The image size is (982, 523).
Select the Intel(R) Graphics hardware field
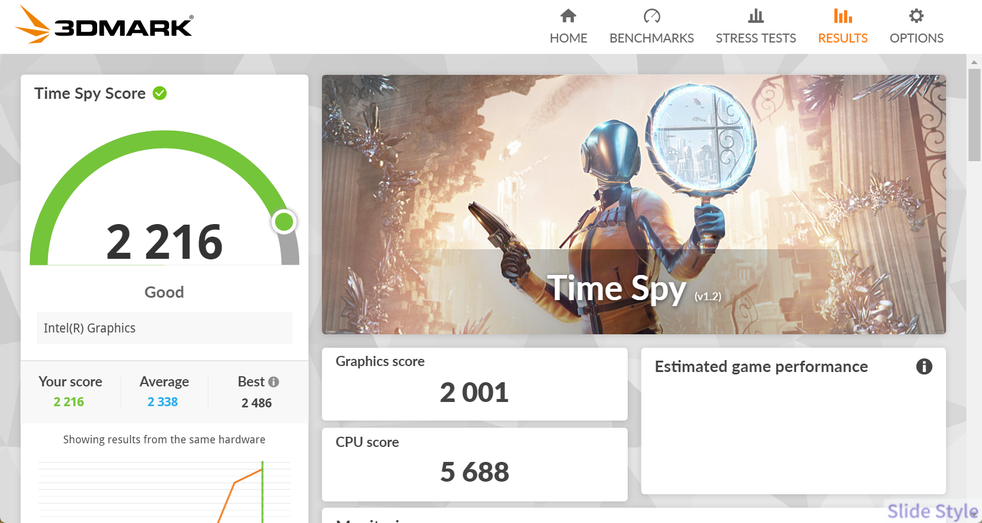165,328
